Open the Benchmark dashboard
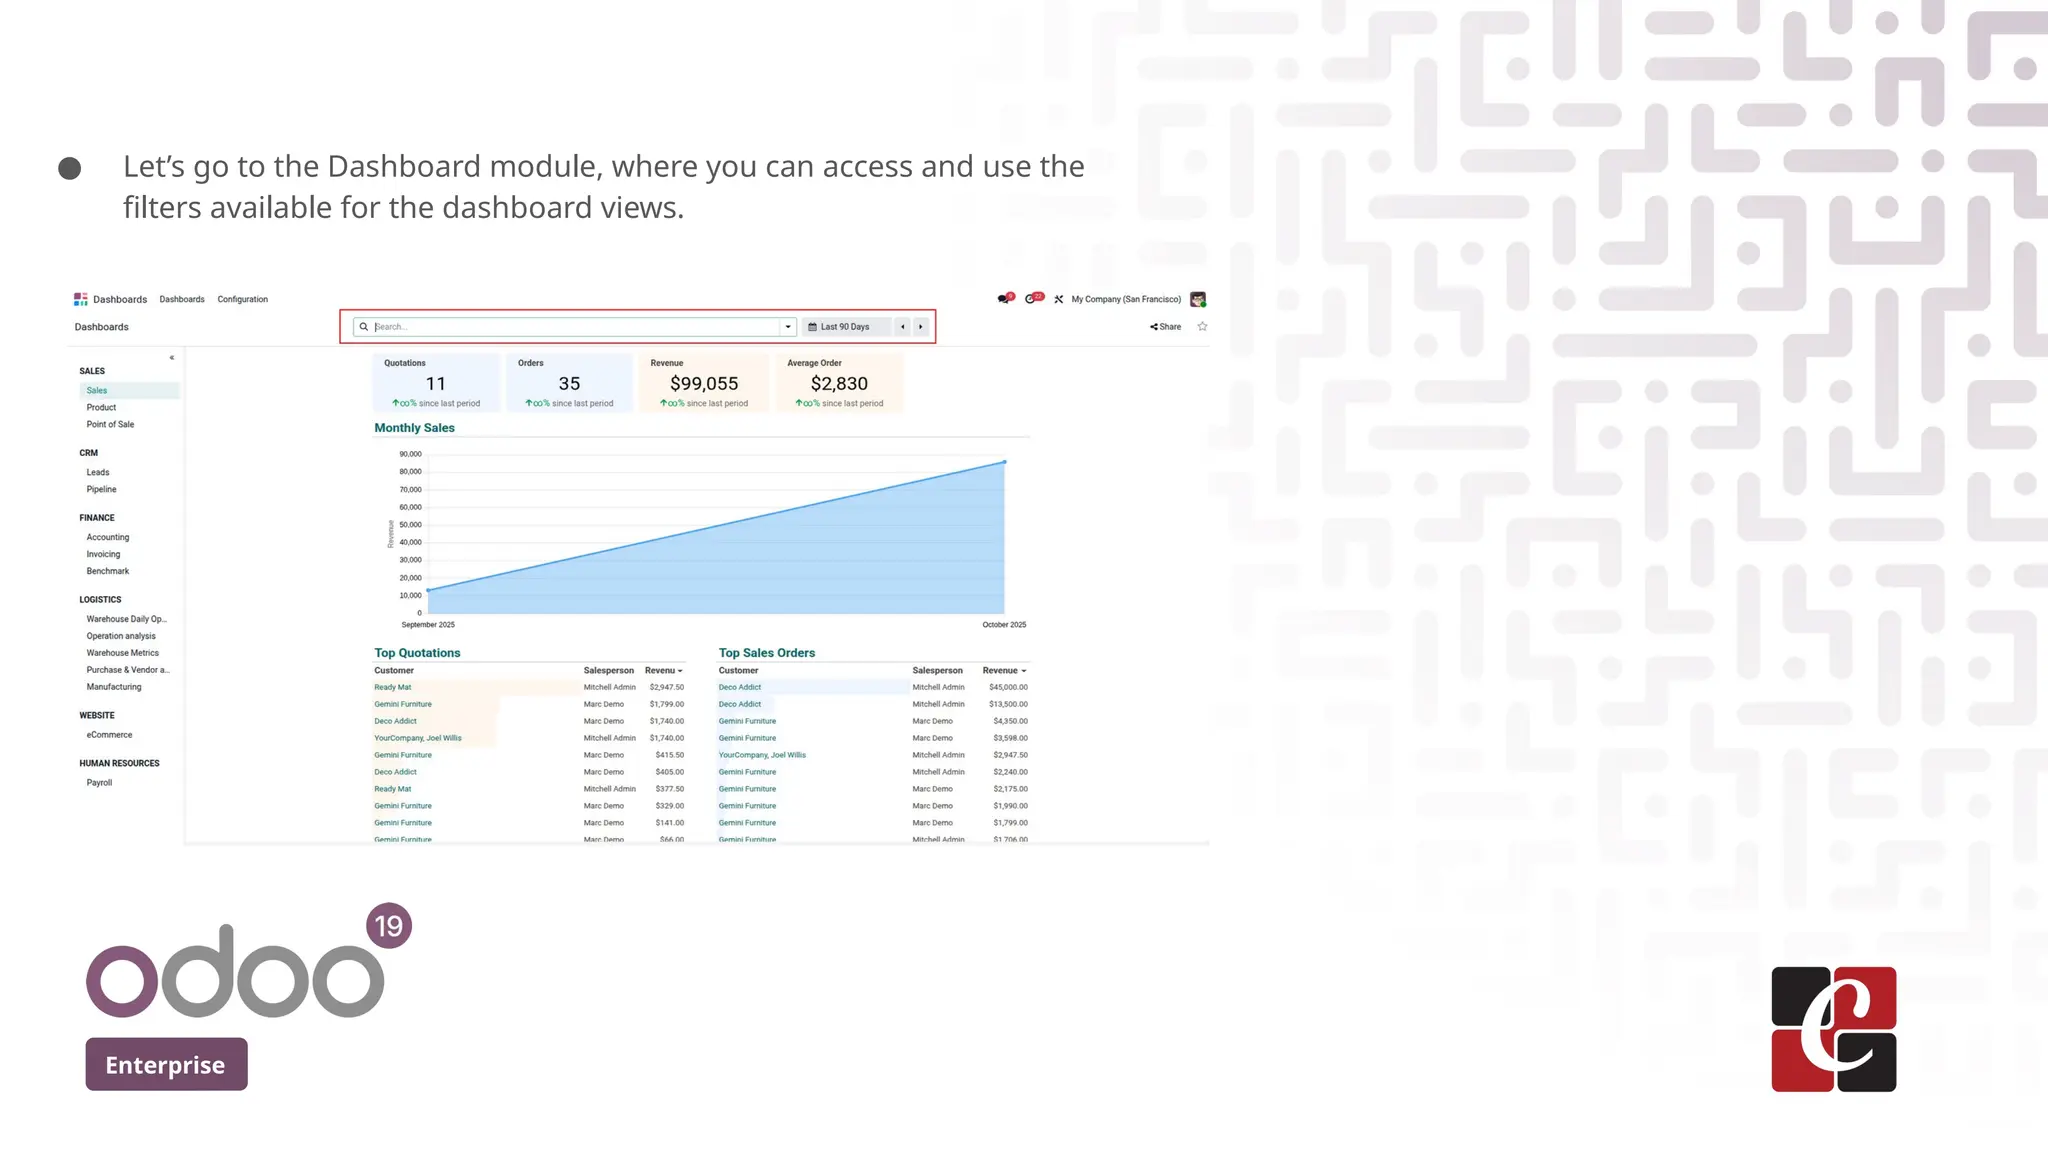This screenshot has width=2048, height=1152. click(108, 572)
